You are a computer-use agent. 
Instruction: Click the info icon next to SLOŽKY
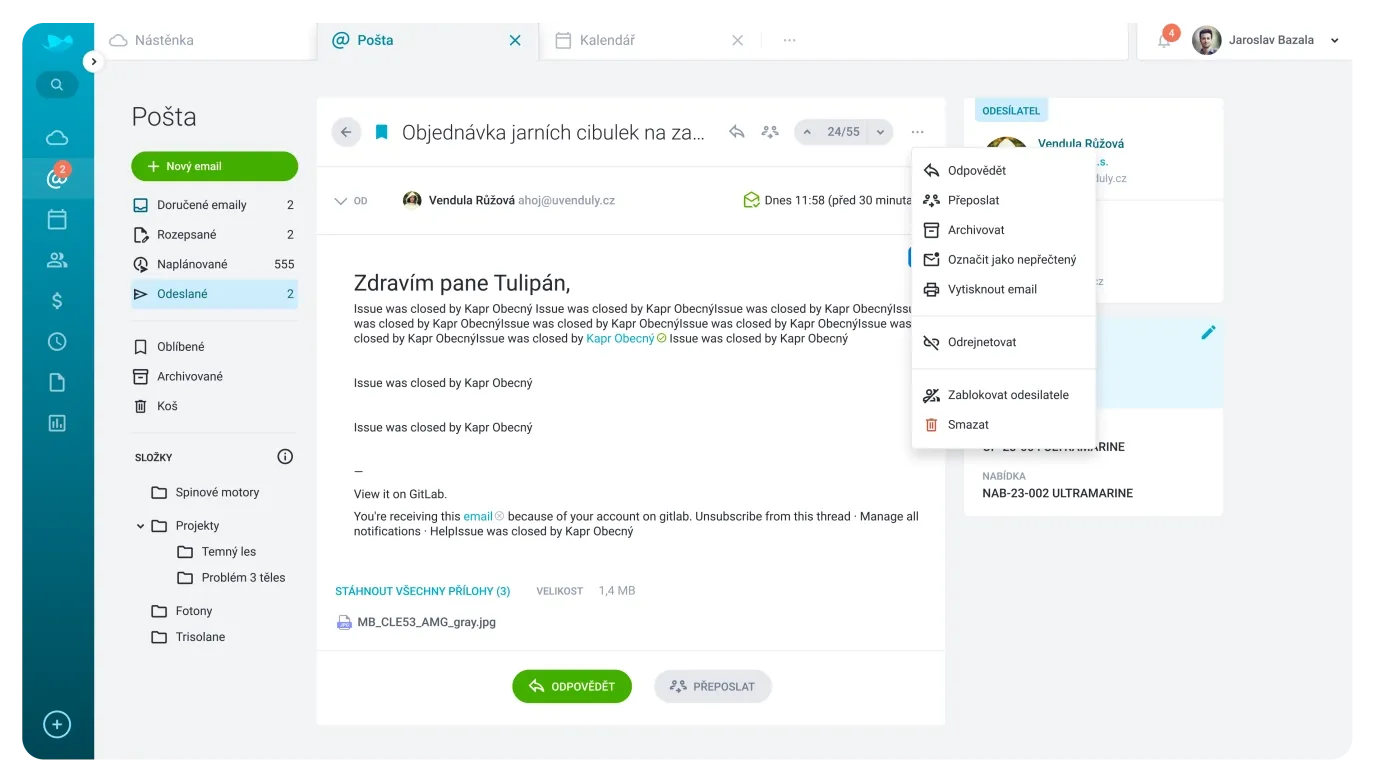tap(285, 457)
